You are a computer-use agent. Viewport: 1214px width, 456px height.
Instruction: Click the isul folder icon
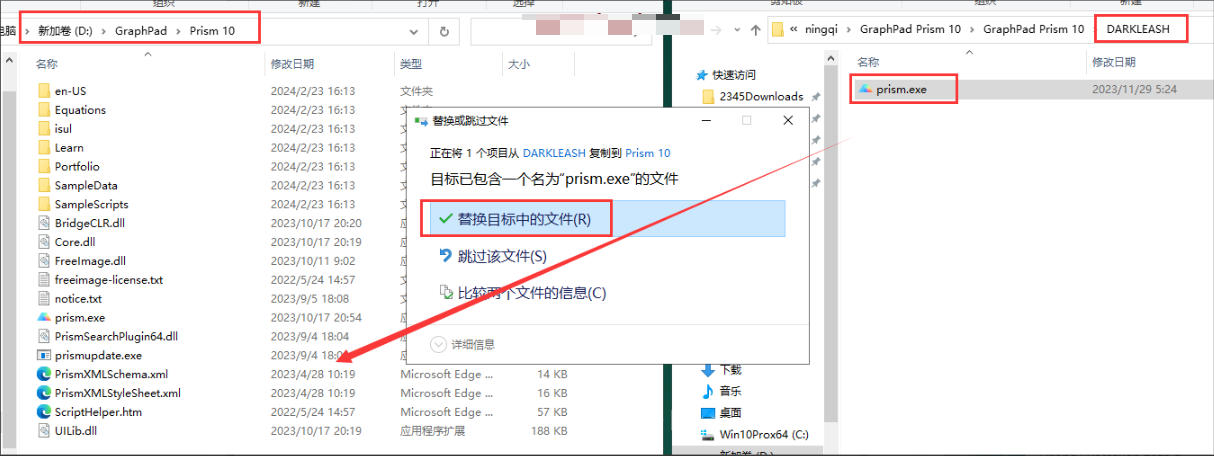pyautogui.click(x=44, y=129)
